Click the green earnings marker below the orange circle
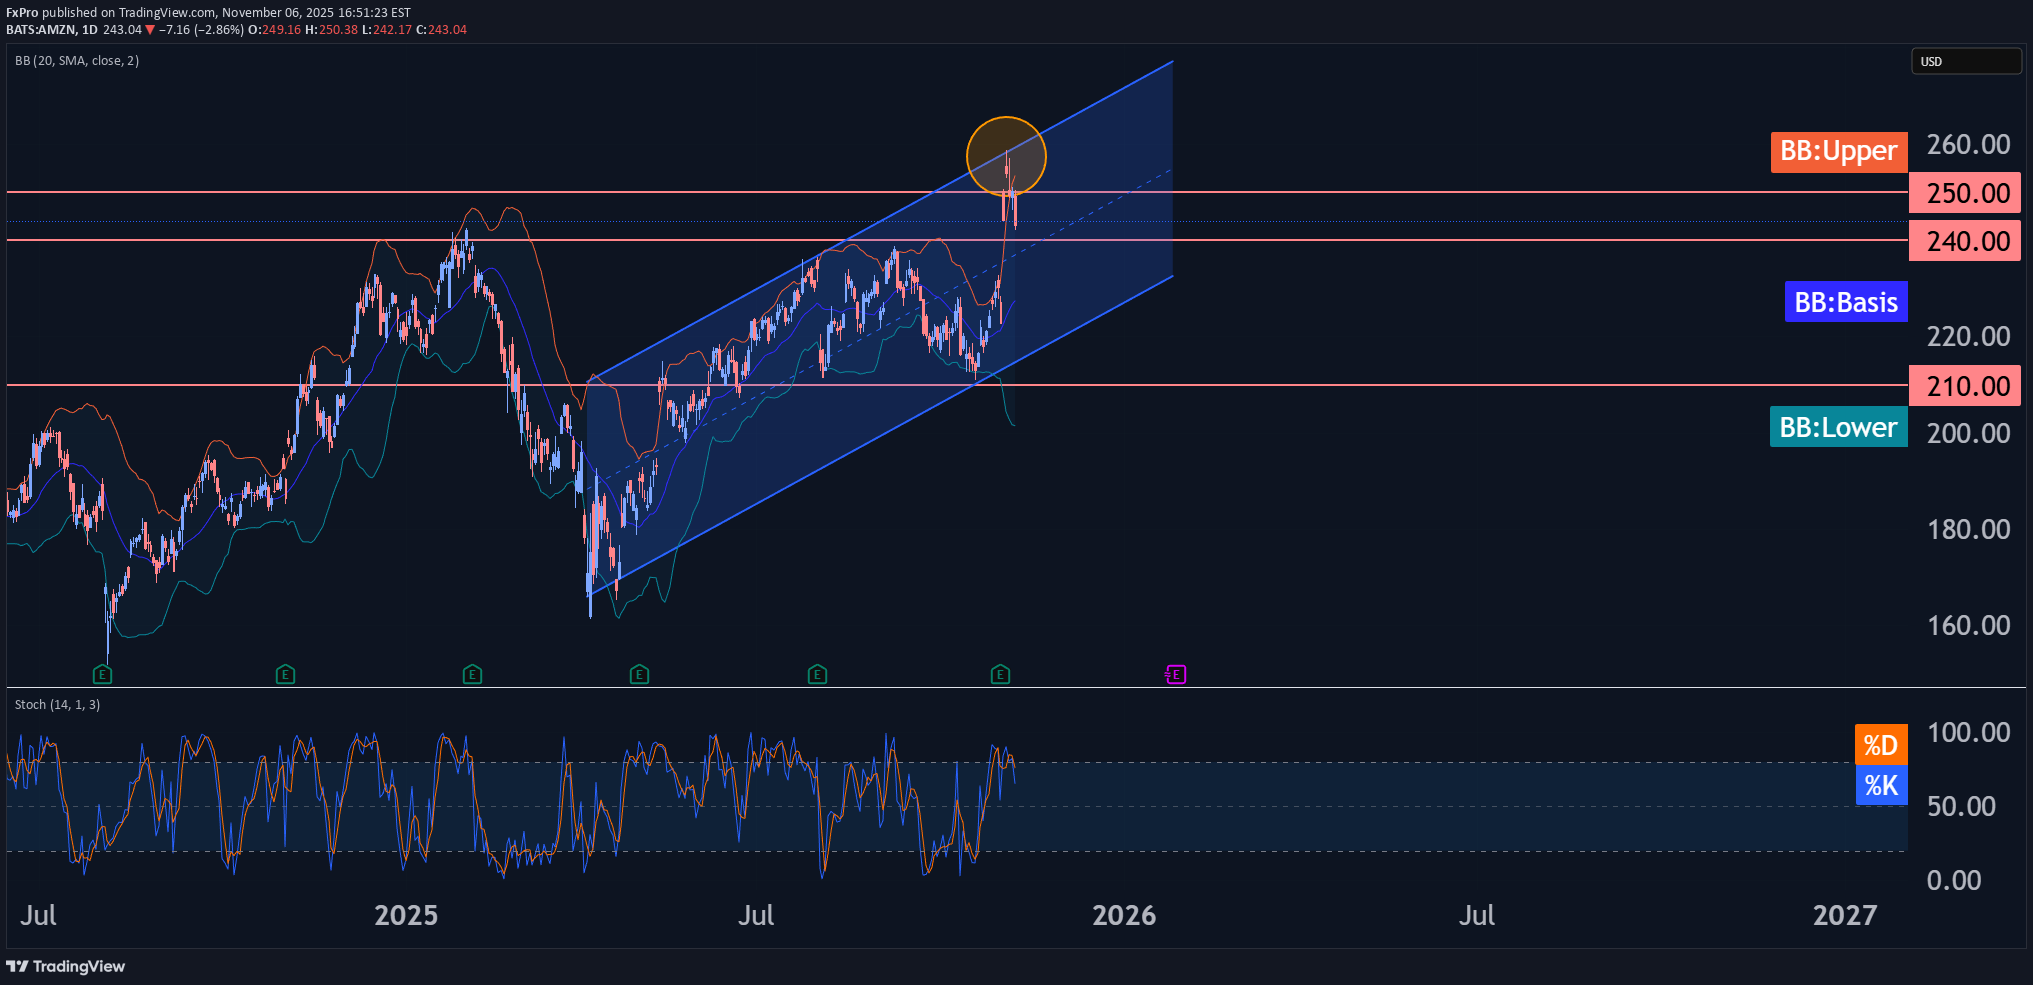This screenshot has height=985, width=2033. (1000, 675)
